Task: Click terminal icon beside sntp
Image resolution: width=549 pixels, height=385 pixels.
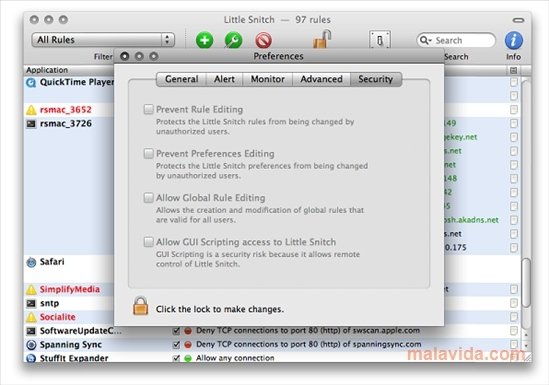Action: [x=31, y=303]
